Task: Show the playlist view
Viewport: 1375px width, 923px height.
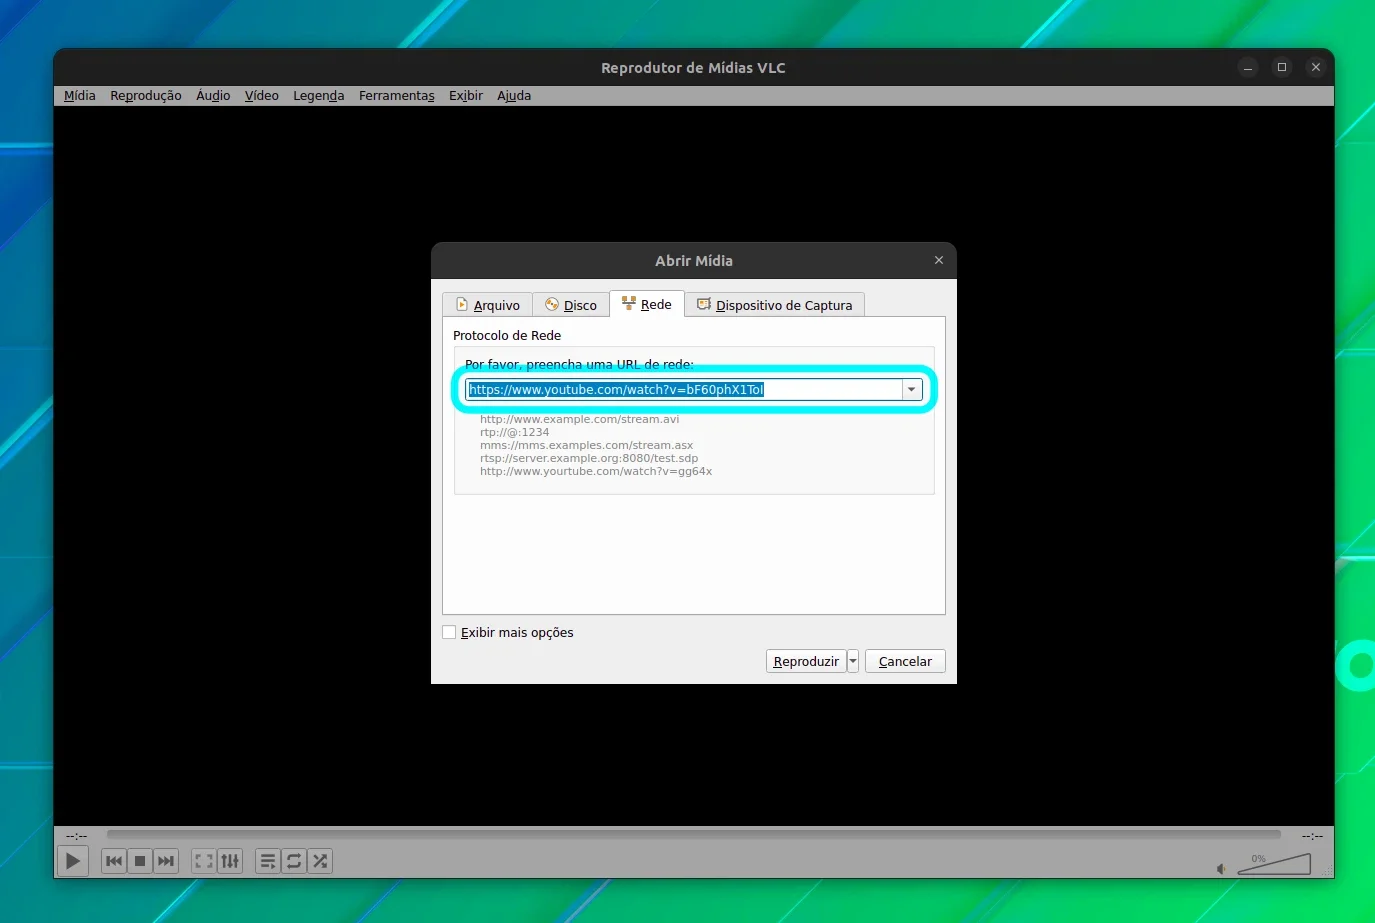Action: coord(268,861)
